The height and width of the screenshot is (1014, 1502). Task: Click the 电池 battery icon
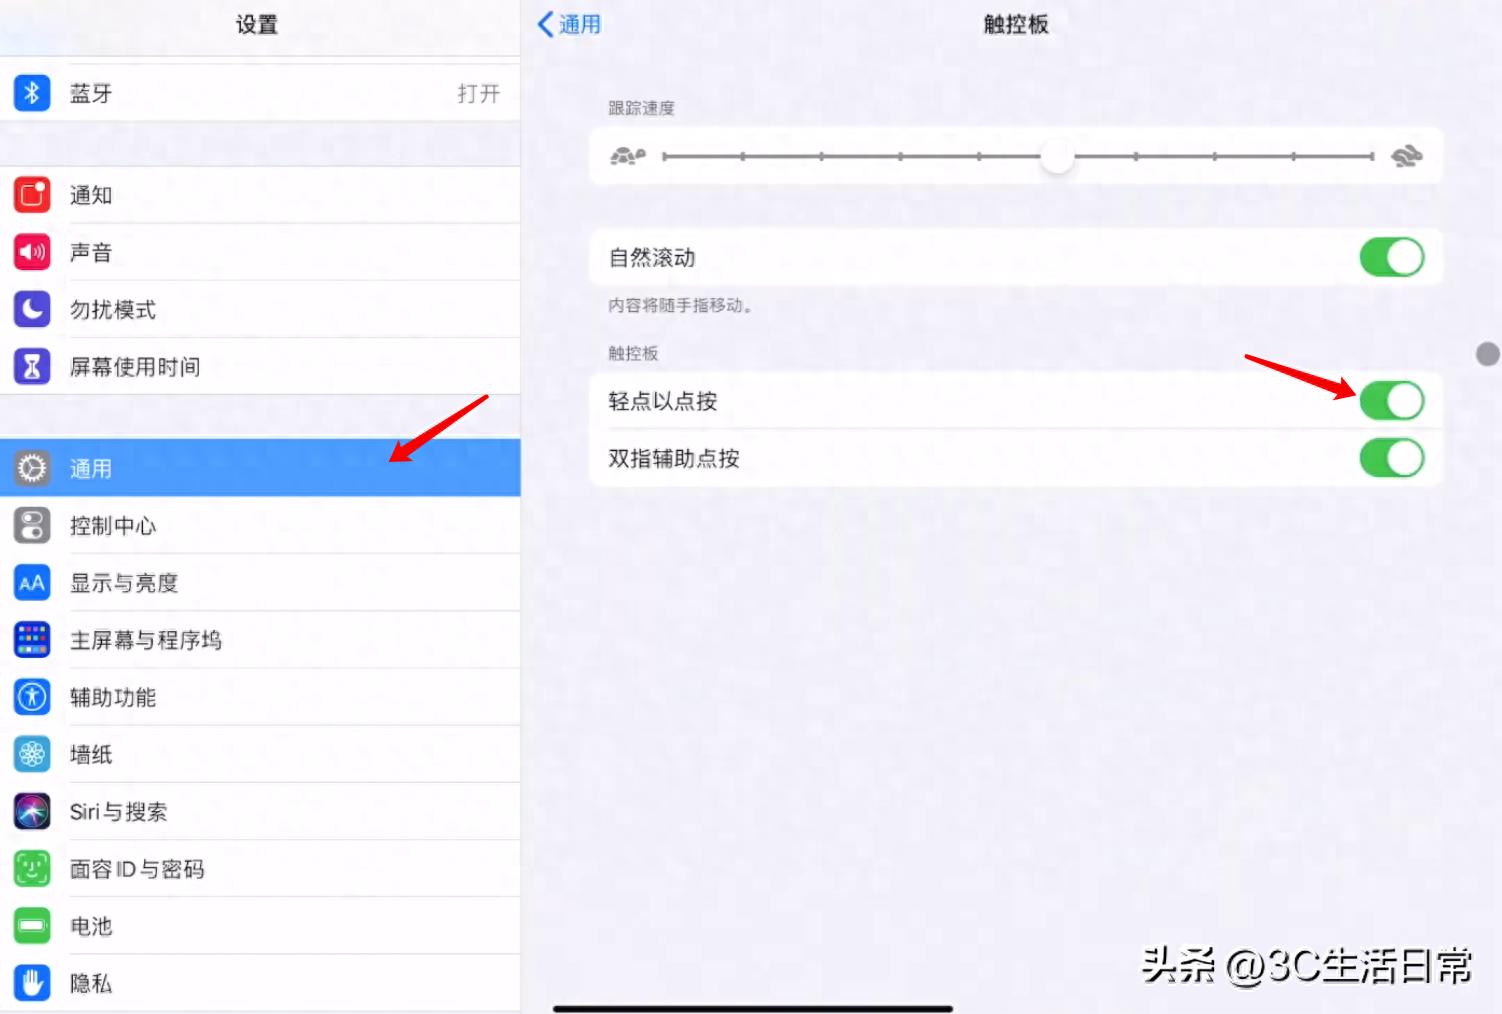(x=31, y=925)
